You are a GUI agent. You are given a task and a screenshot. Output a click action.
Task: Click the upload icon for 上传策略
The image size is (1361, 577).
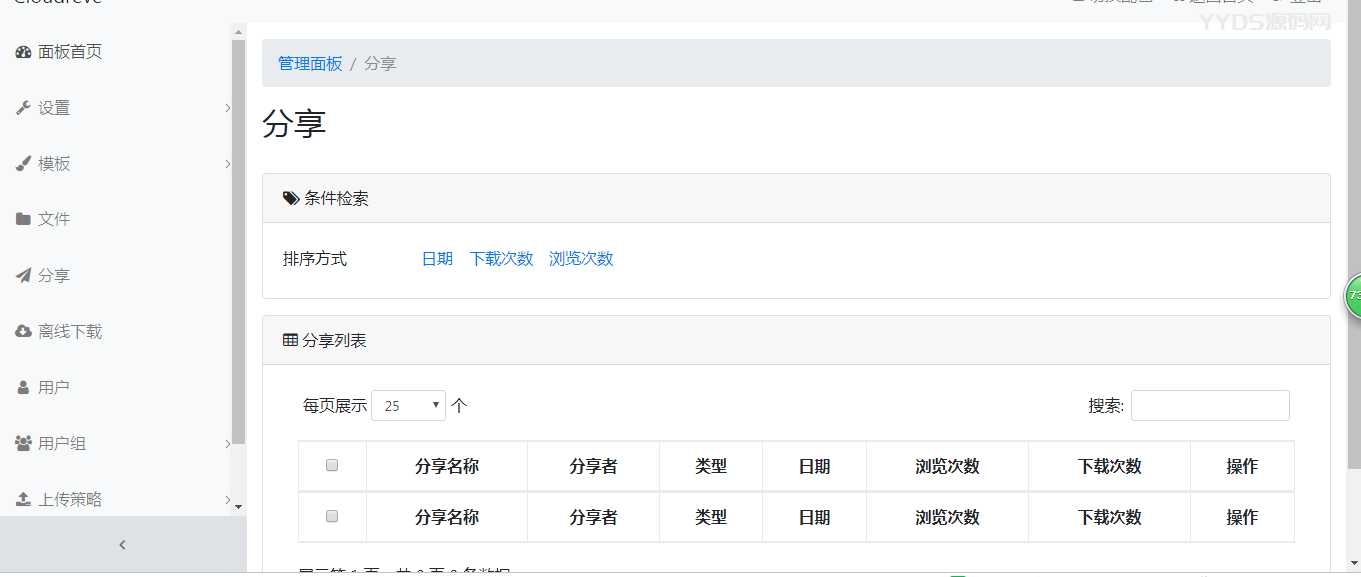tap(24, 499)
